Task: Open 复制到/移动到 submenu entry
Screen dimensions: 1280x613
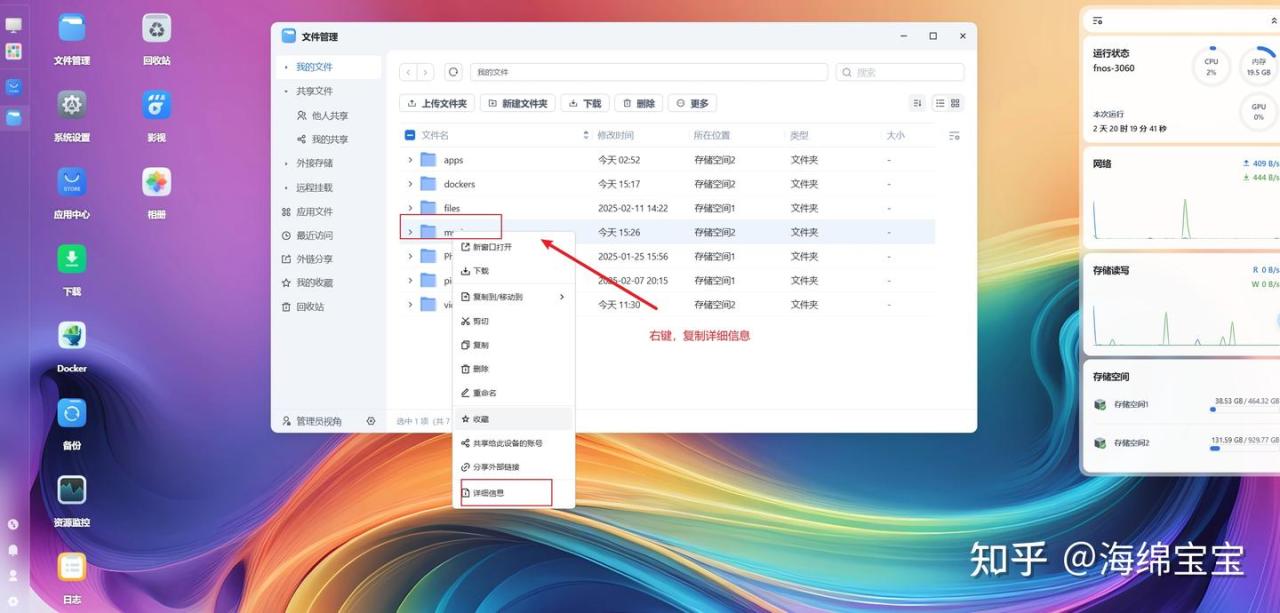Action: pyautogui.click(x=514, y=297)
